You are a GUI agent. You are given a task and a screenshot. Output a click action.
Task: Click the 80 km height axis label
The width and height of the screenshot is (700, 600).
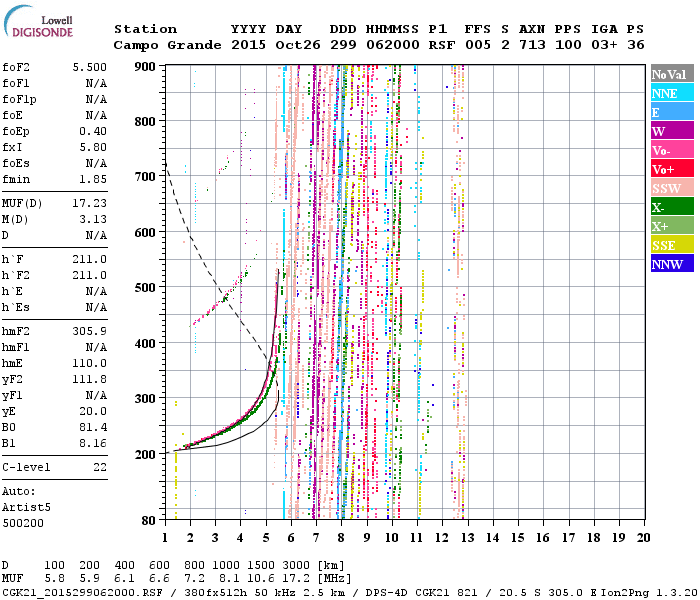[149, 520]
